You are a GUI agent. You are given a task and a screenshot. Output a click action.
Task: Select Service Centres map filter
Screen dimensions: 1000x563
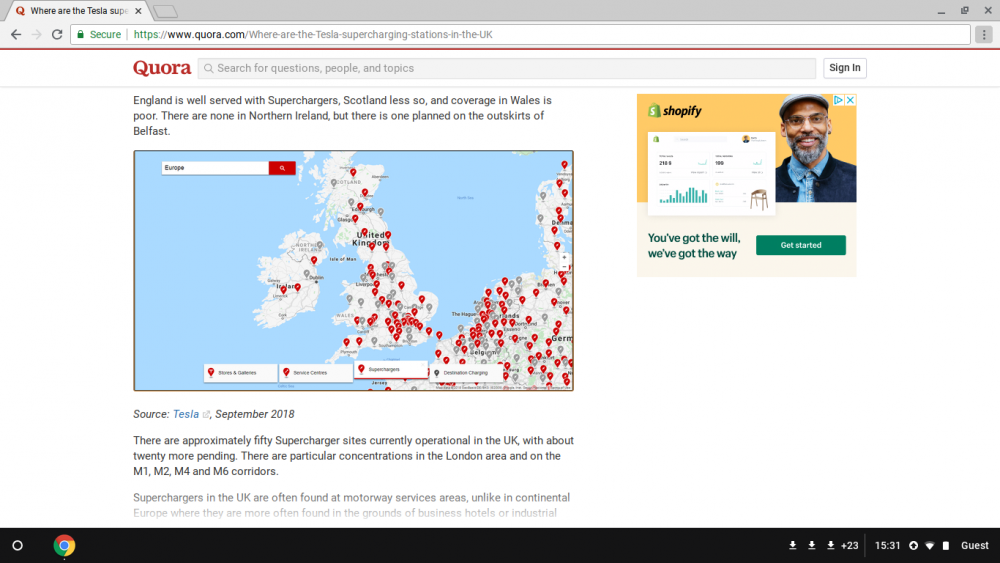316,372
